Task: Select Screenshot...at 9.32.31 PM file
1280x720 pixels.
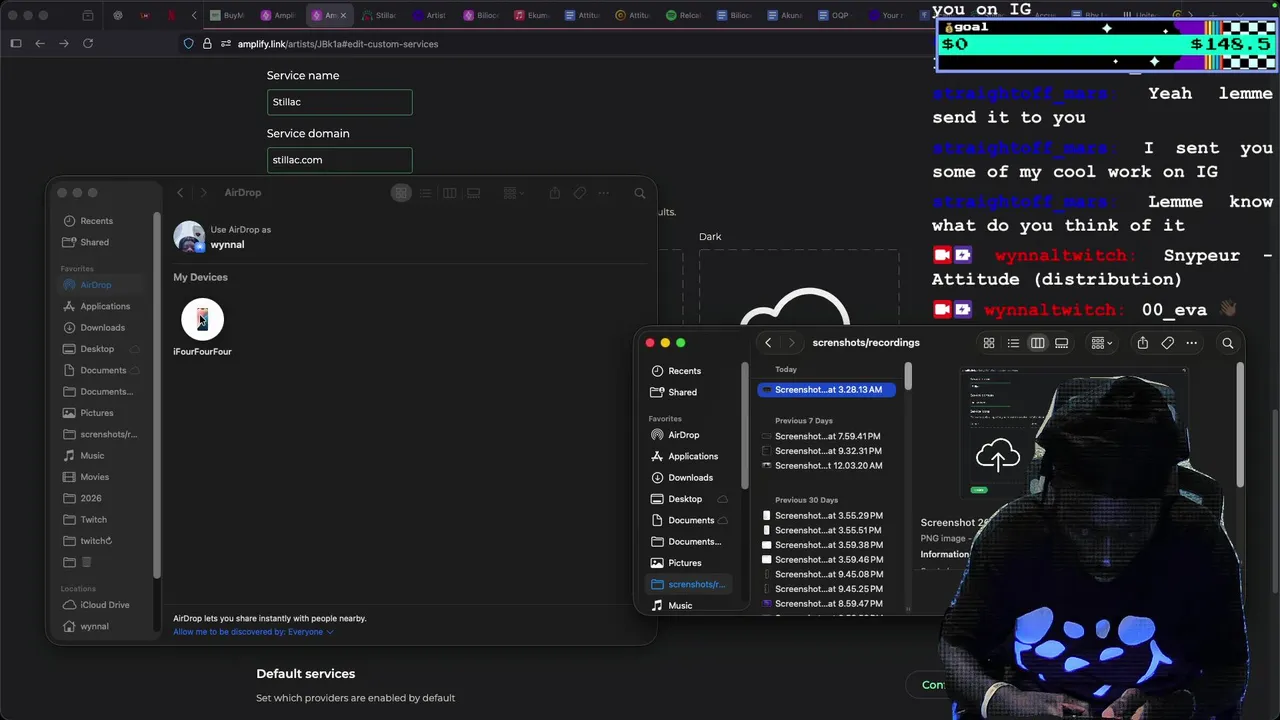Action: pyautogui.click(x=826, y=451)
